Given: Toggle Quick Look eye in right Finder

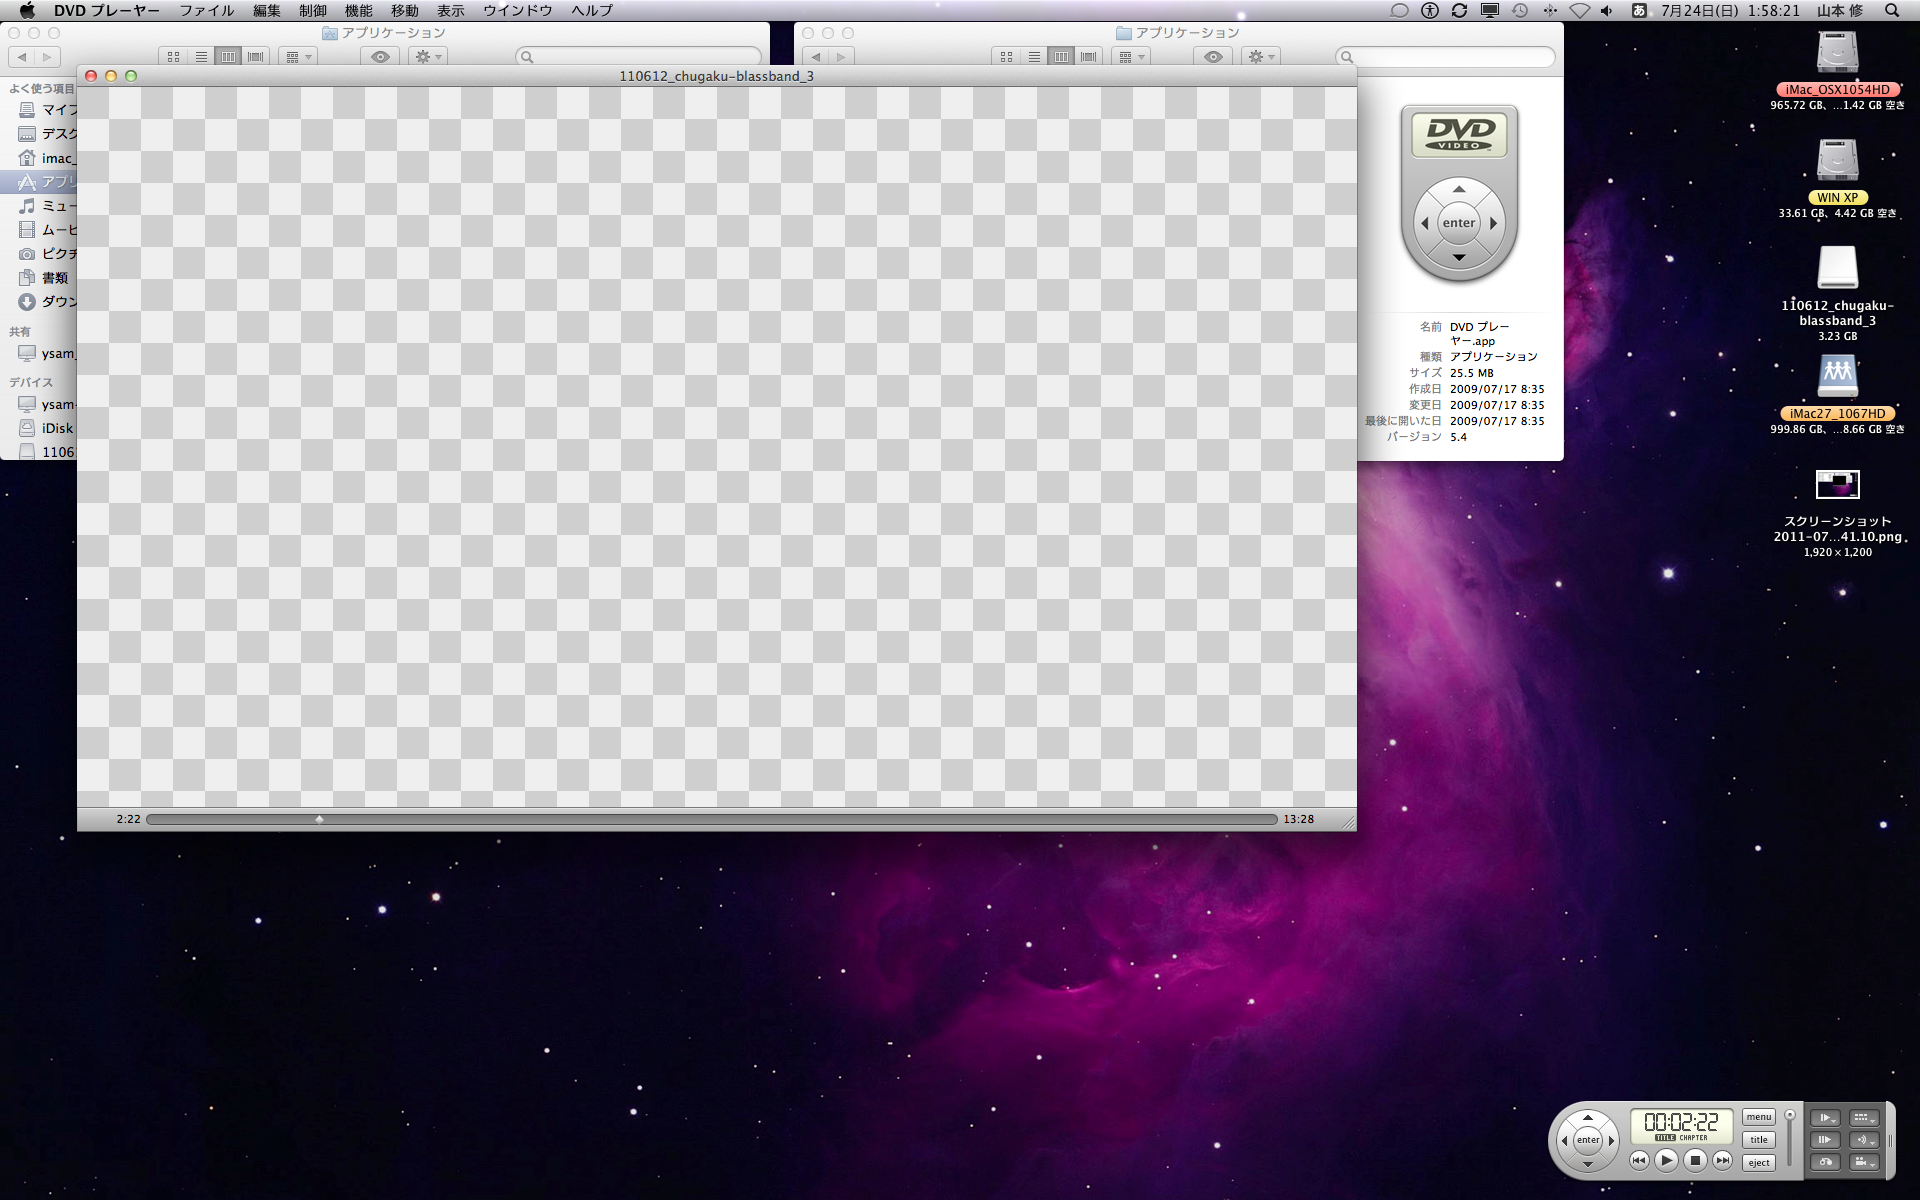Looking at the screenshot, I should (1213, 57).
